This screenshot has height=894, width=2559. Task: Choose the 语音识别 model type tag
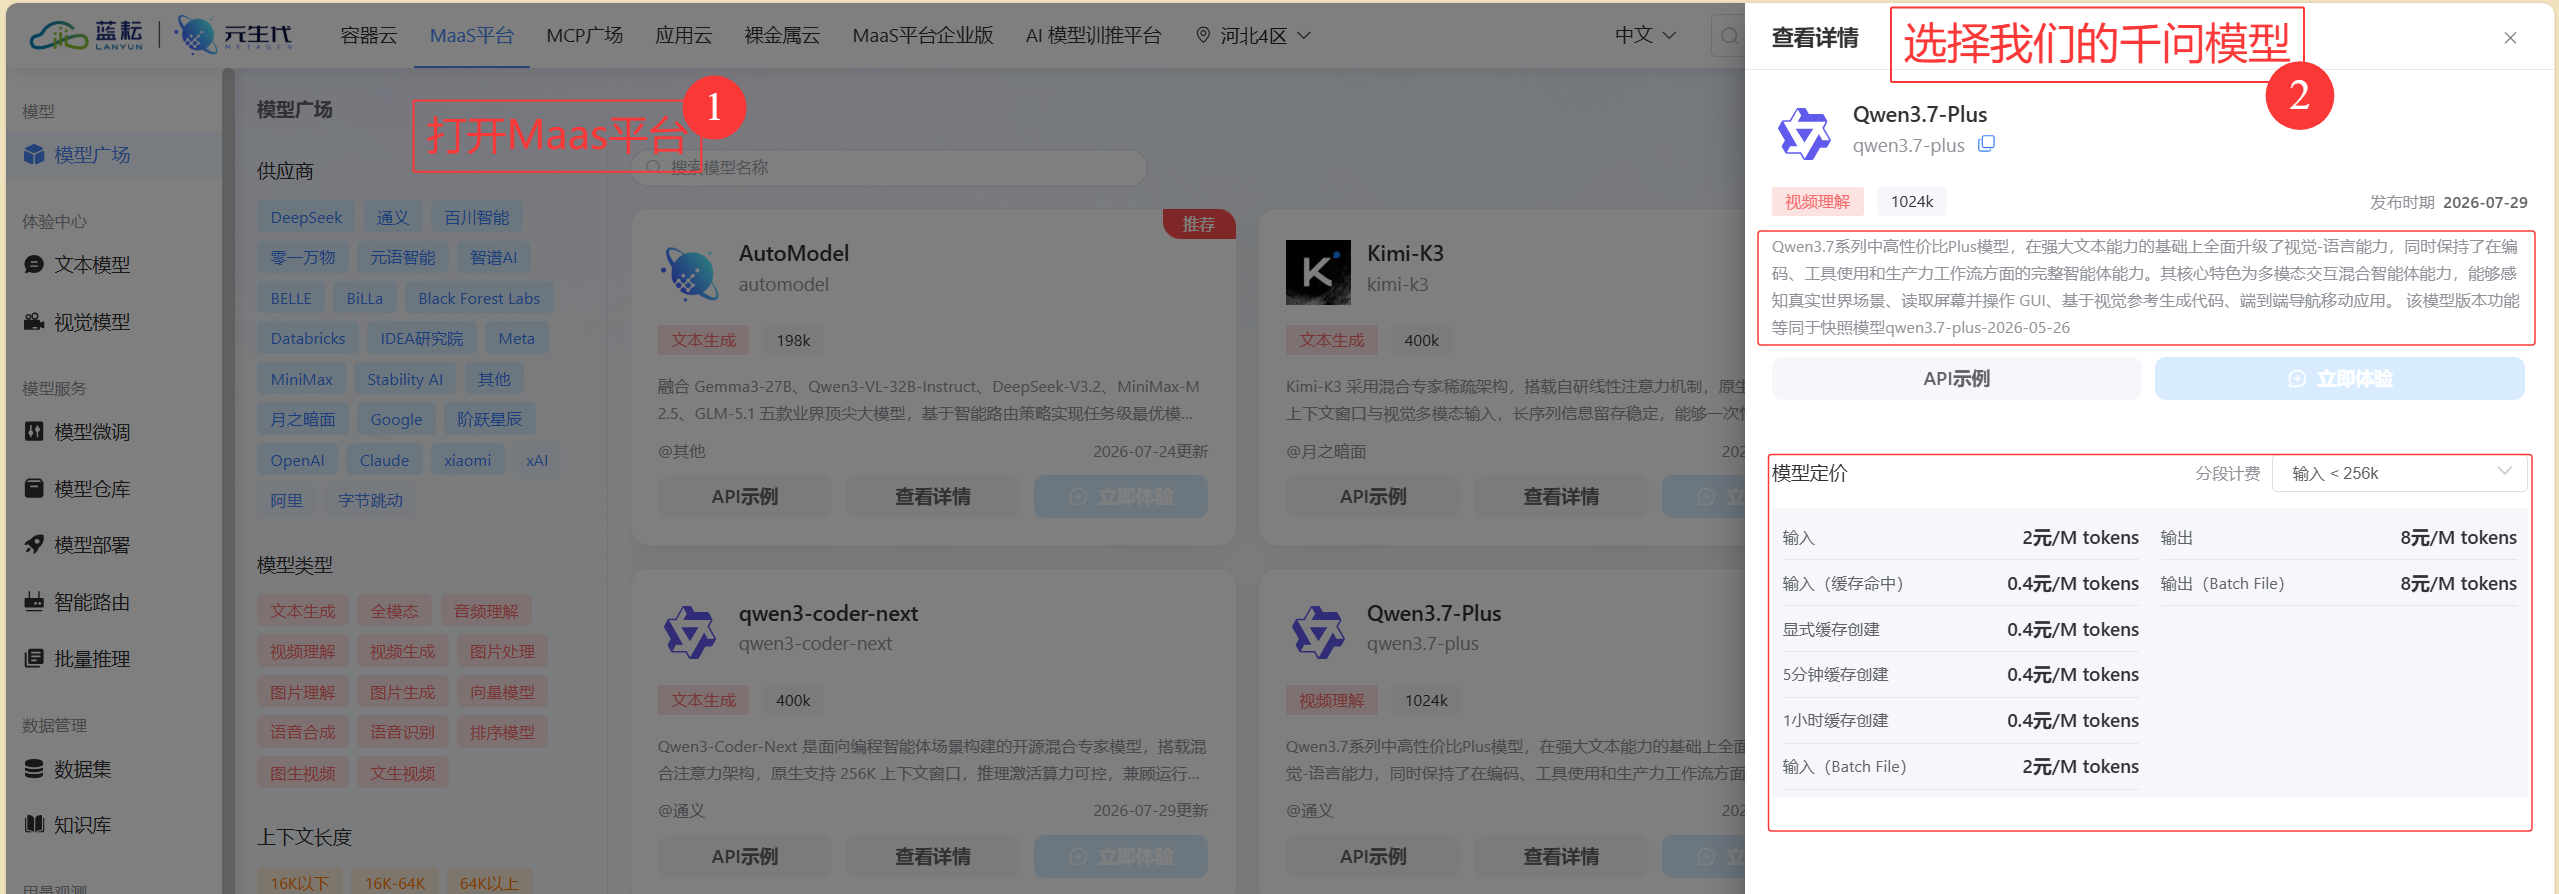tap(403, 732)
